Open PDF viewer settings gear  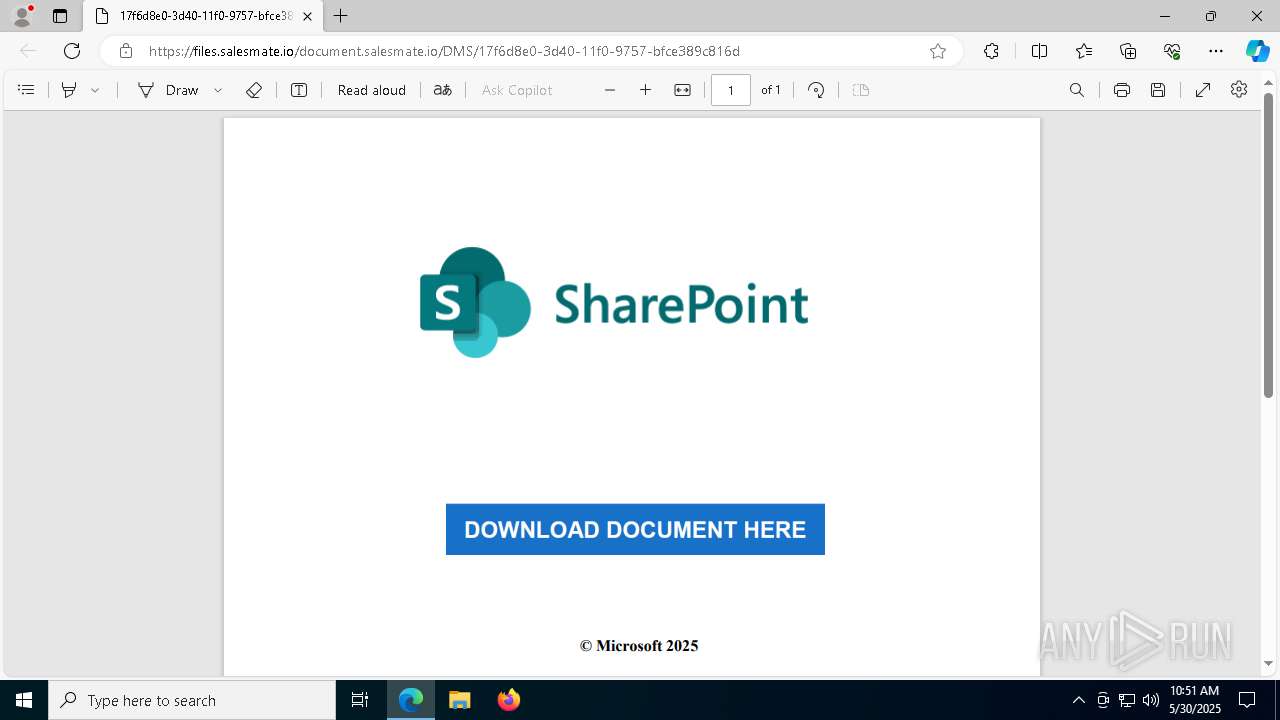[1239, 90]
